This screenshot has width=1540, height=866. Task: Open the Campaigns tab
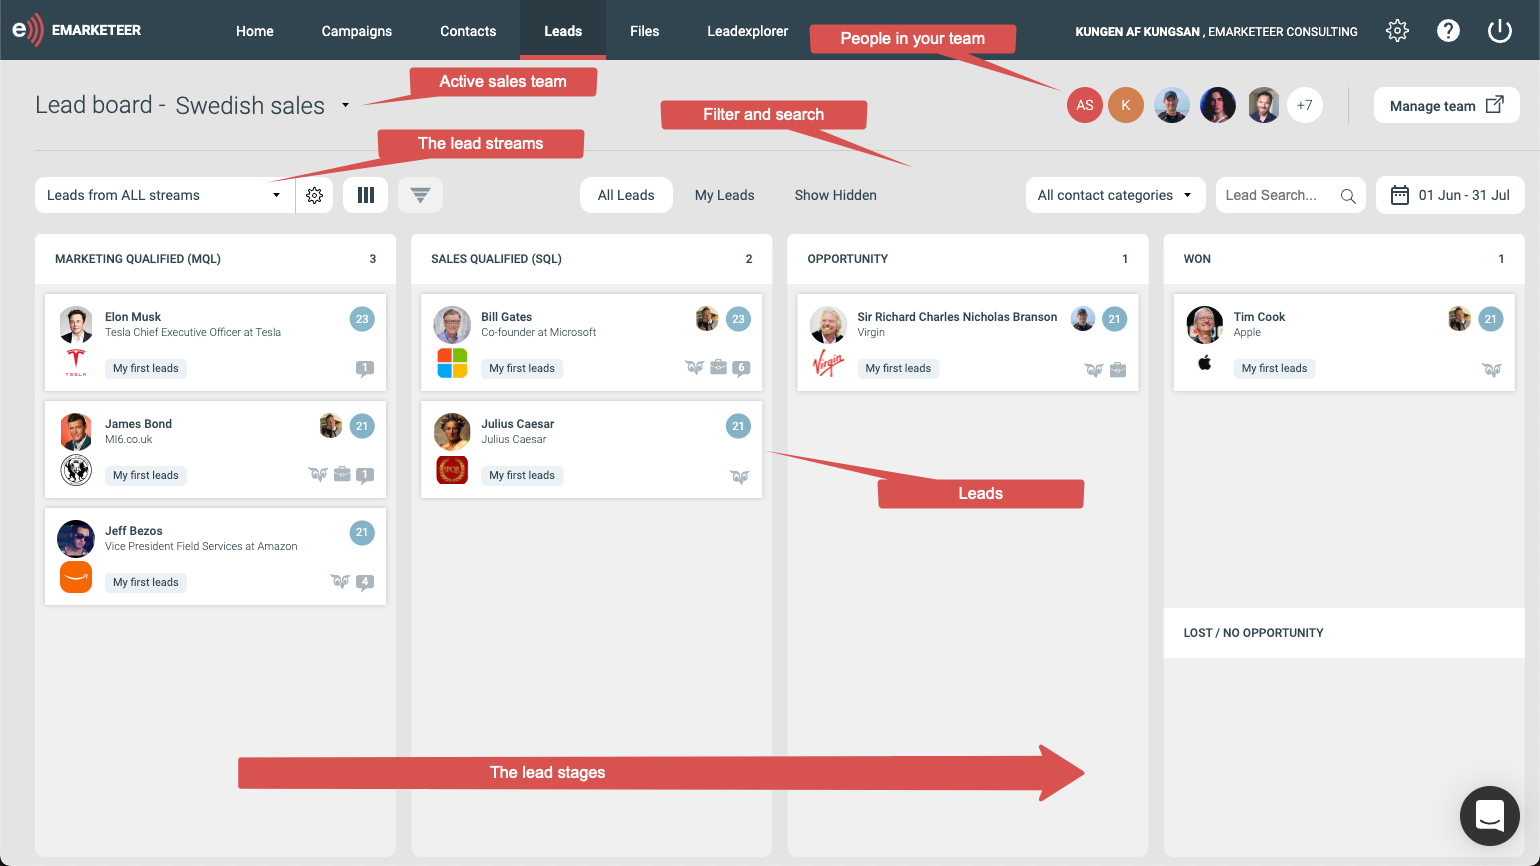[x=357, y=31]
